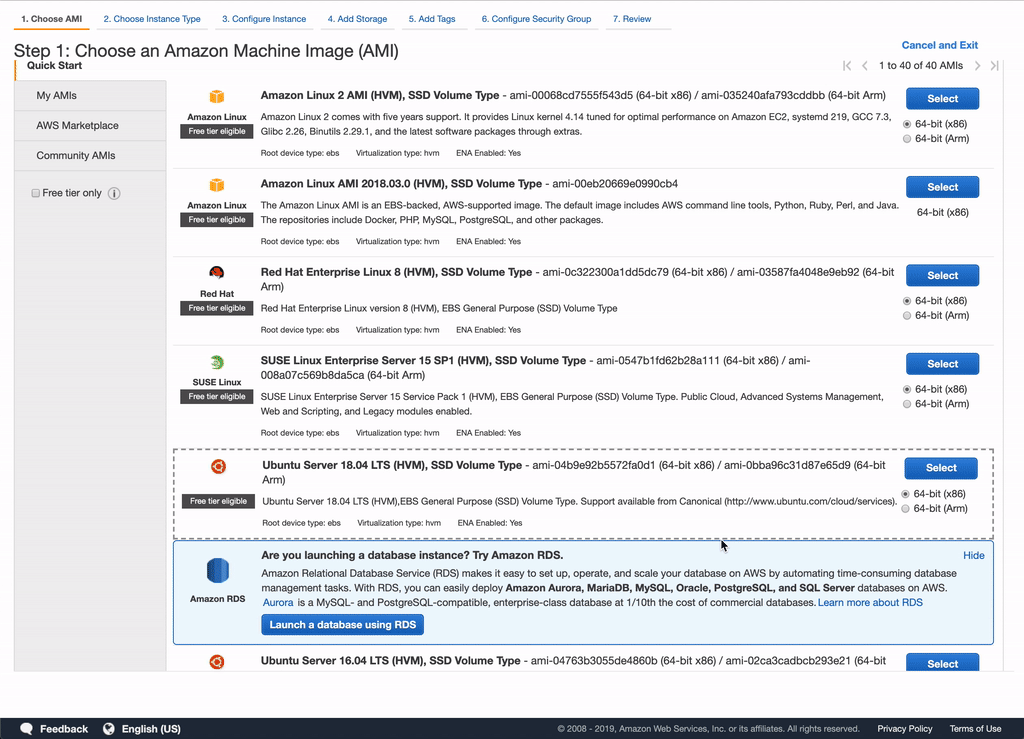Open Community AMIs in the sidebar
Image resolution: width=1024 pixels, height=739 pixels.
tap(90, 155)
